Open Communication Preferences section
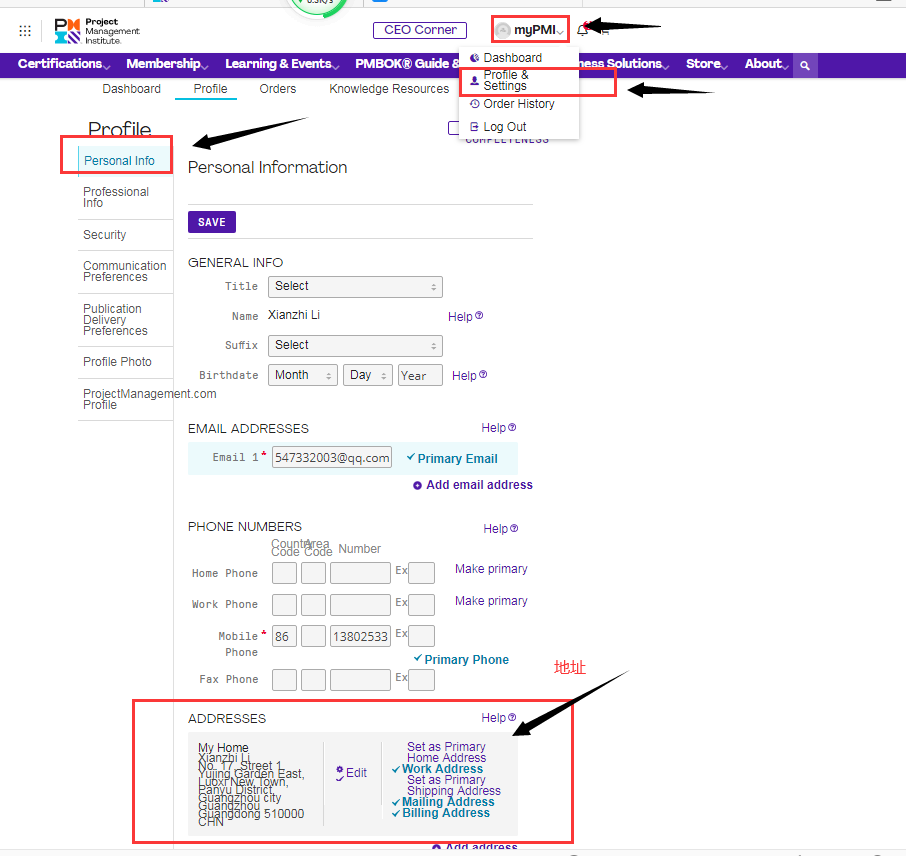Screen dimensions: 906x856 coord(125,271)
